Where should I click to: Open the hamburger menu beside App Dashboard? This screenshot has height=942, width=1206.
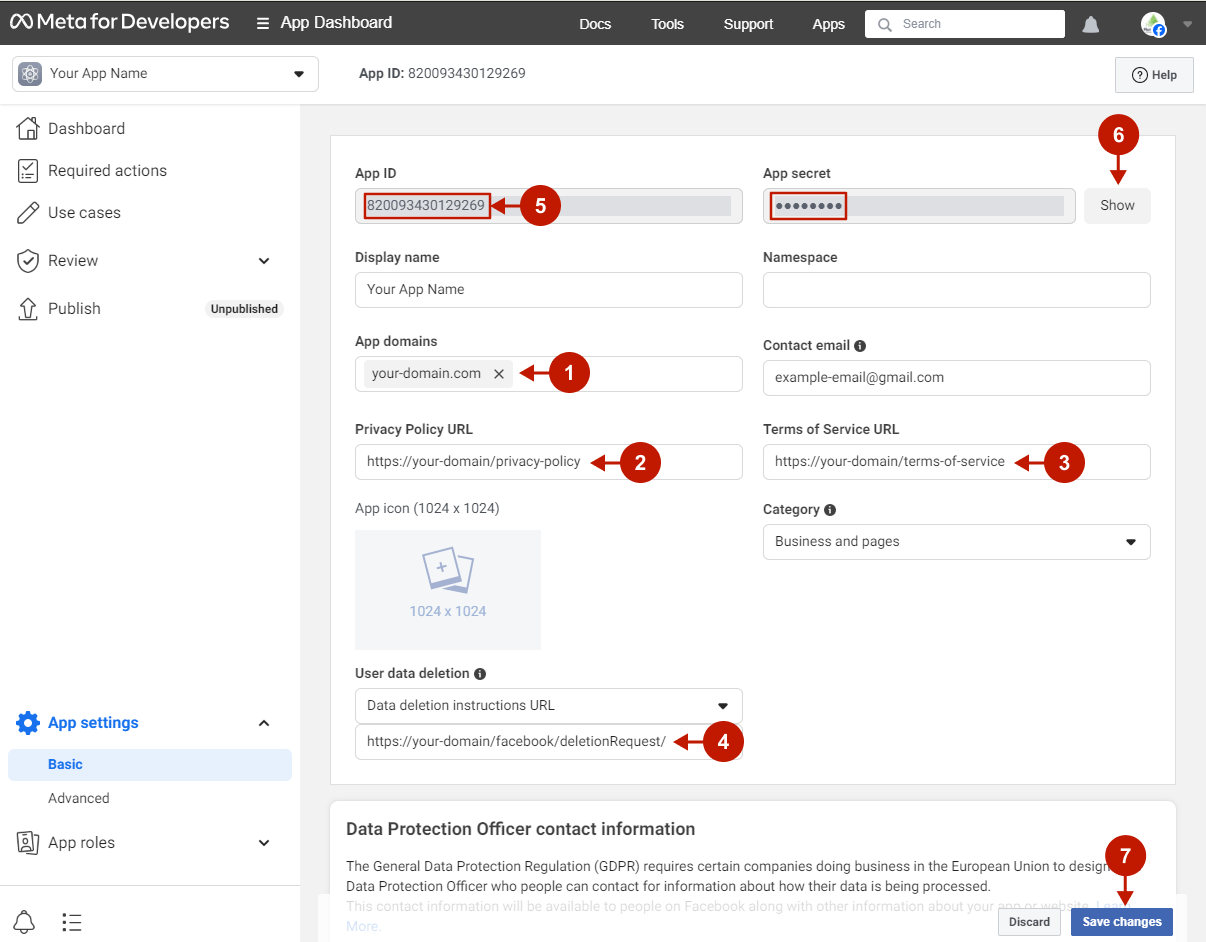click(x=263, y=23)
